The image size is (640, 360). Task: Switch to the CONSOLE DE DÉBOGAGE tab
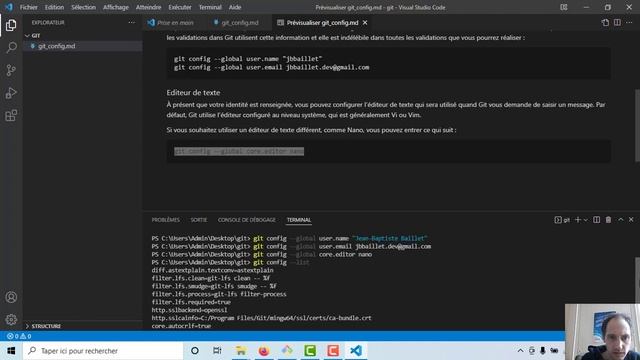tap(247, 220)
